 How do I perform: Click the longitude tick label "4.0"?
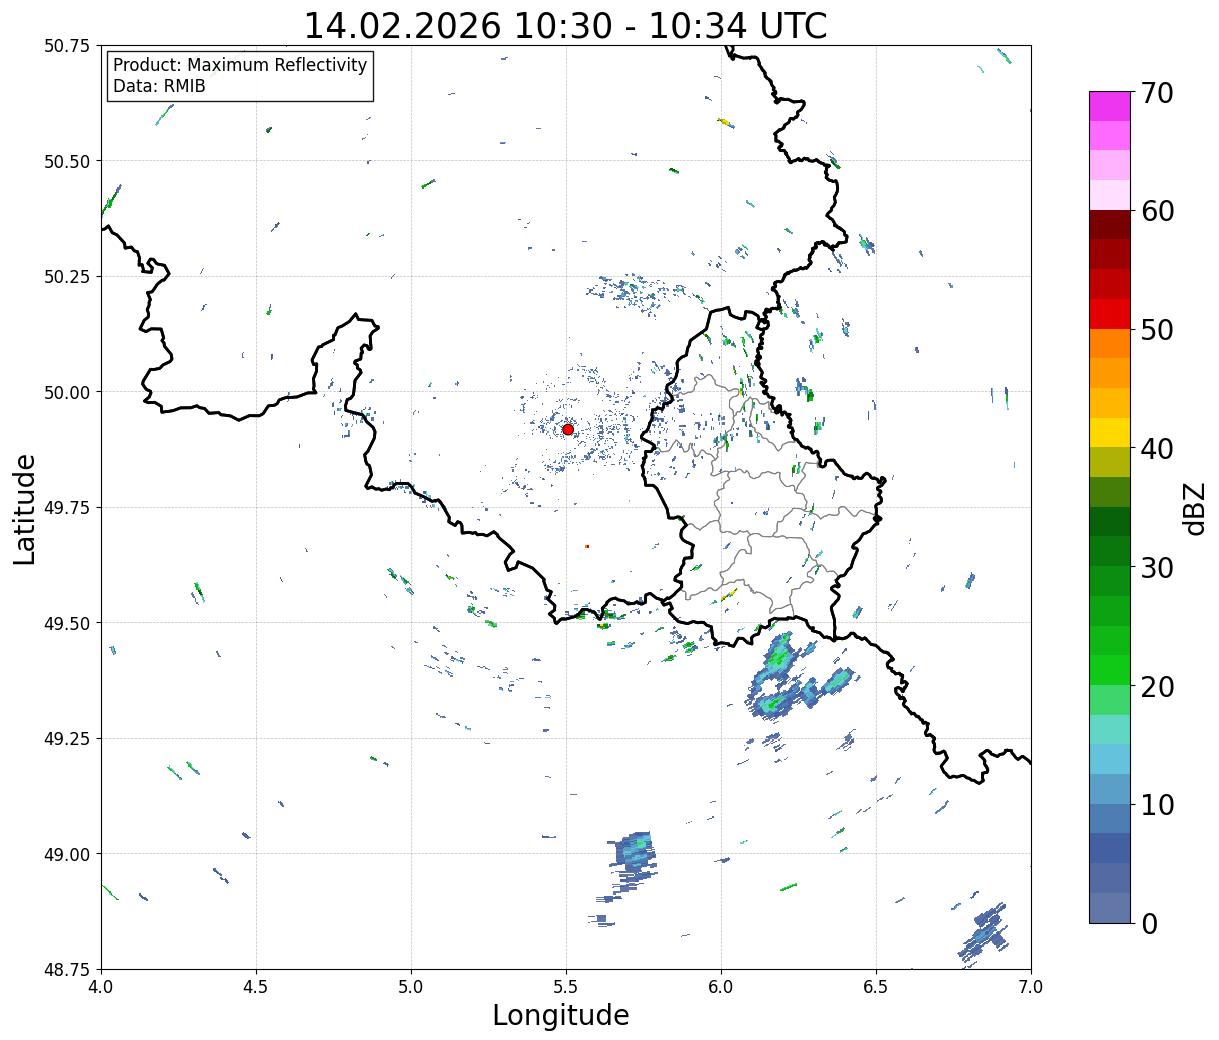pyautogui.click(x=101, y=987)
